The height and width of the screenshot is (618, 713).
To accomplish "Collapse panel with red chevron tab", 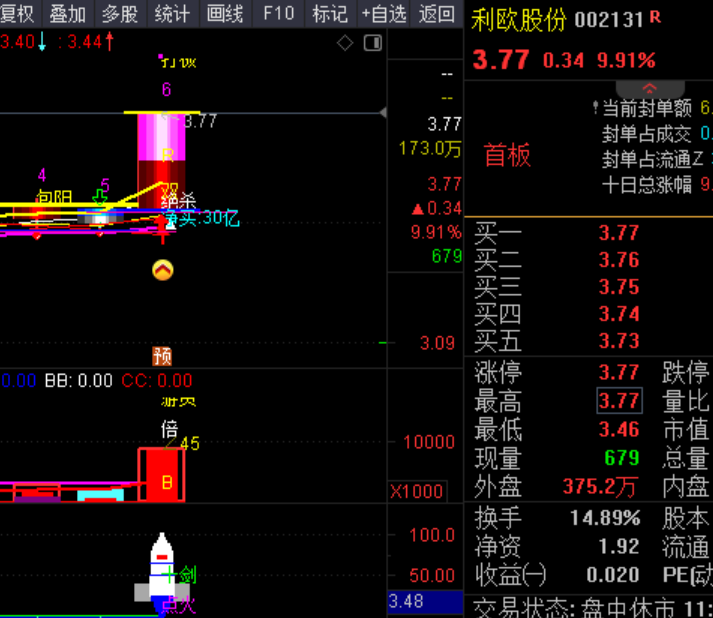I will [x=650, y=89].
